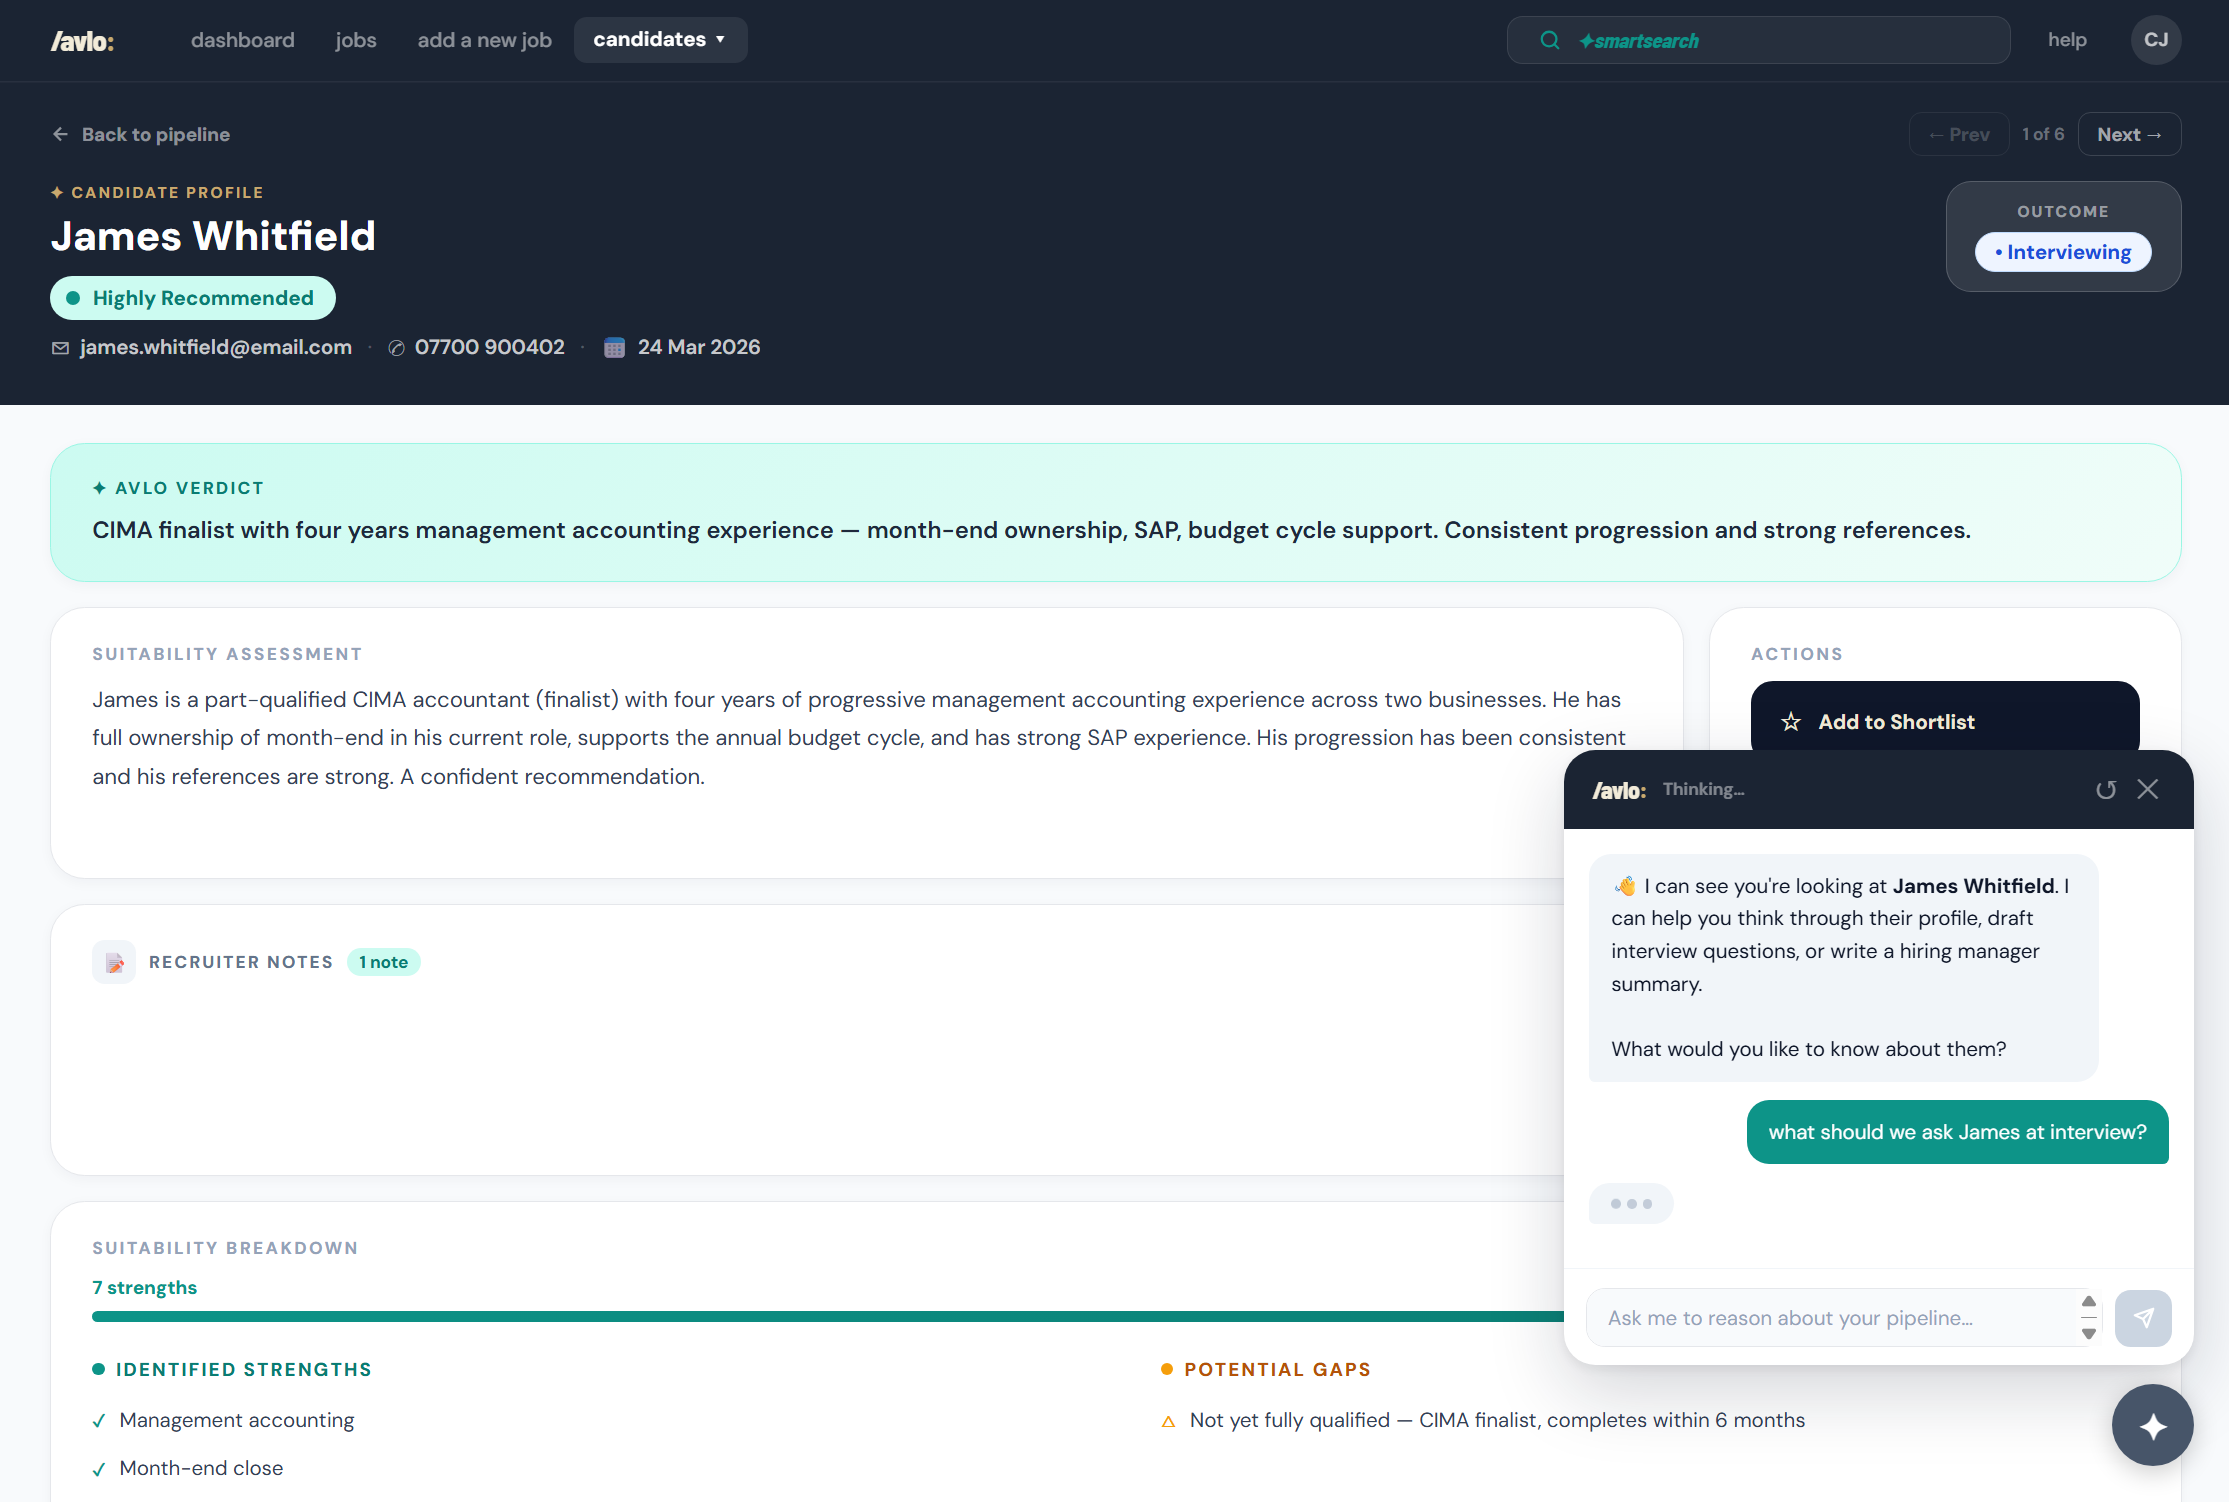Screen dimensions: 2229x1502
Task: Open the 1 note badge
Action: click(384, 962)
